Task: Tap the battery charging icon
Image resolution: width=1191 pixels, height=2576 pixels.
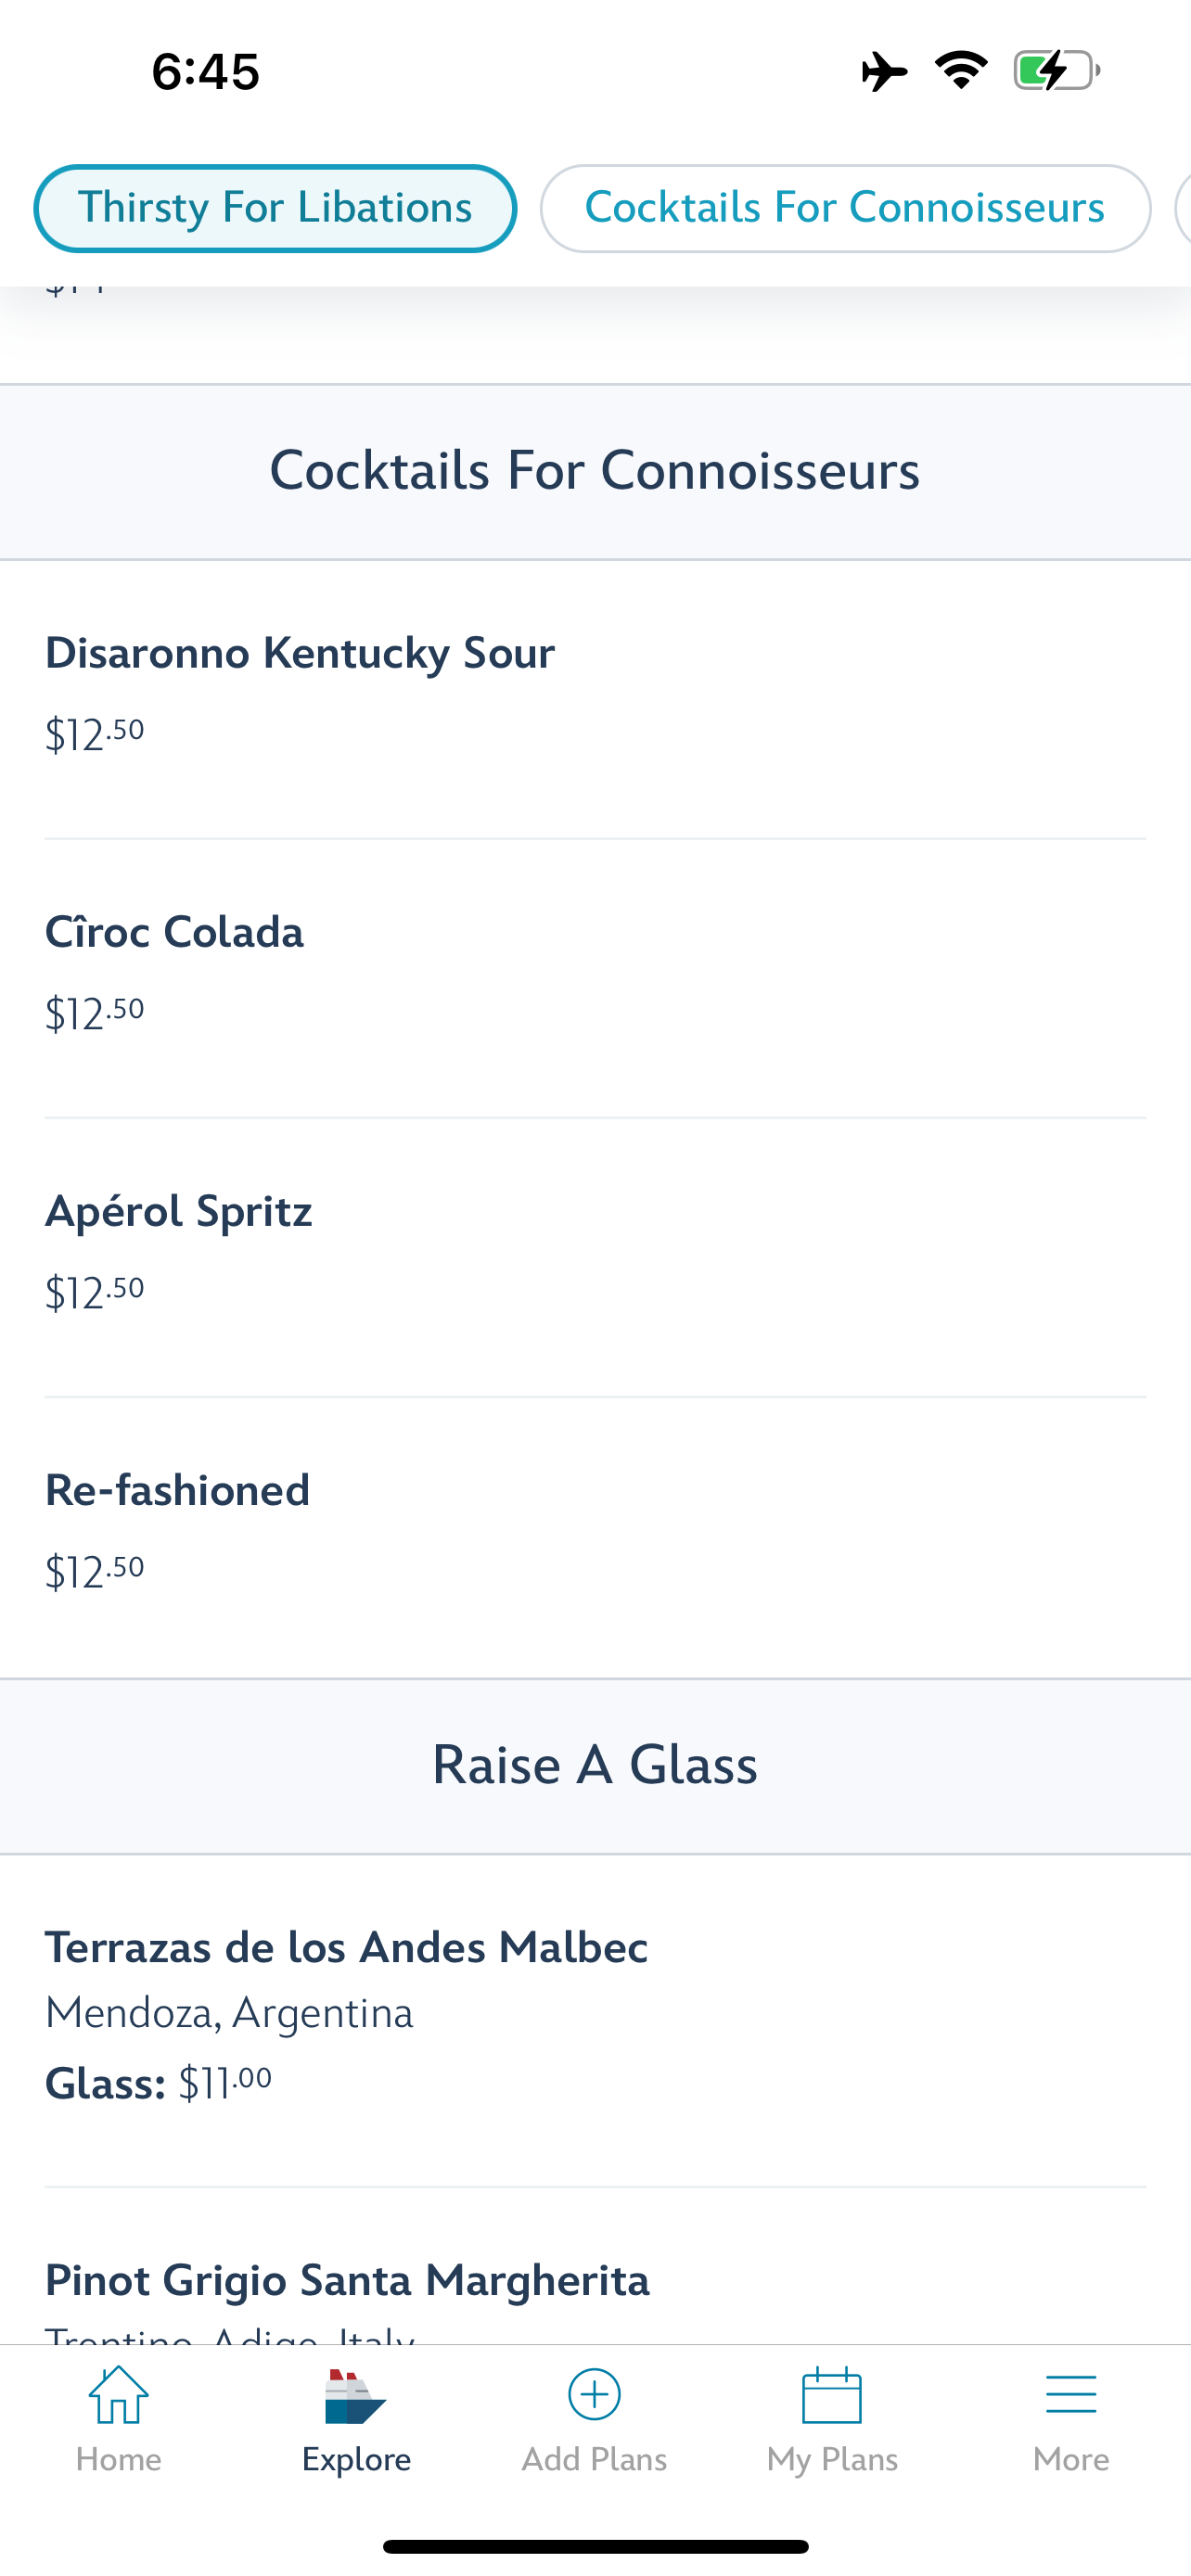Action: coord(1056,71)
